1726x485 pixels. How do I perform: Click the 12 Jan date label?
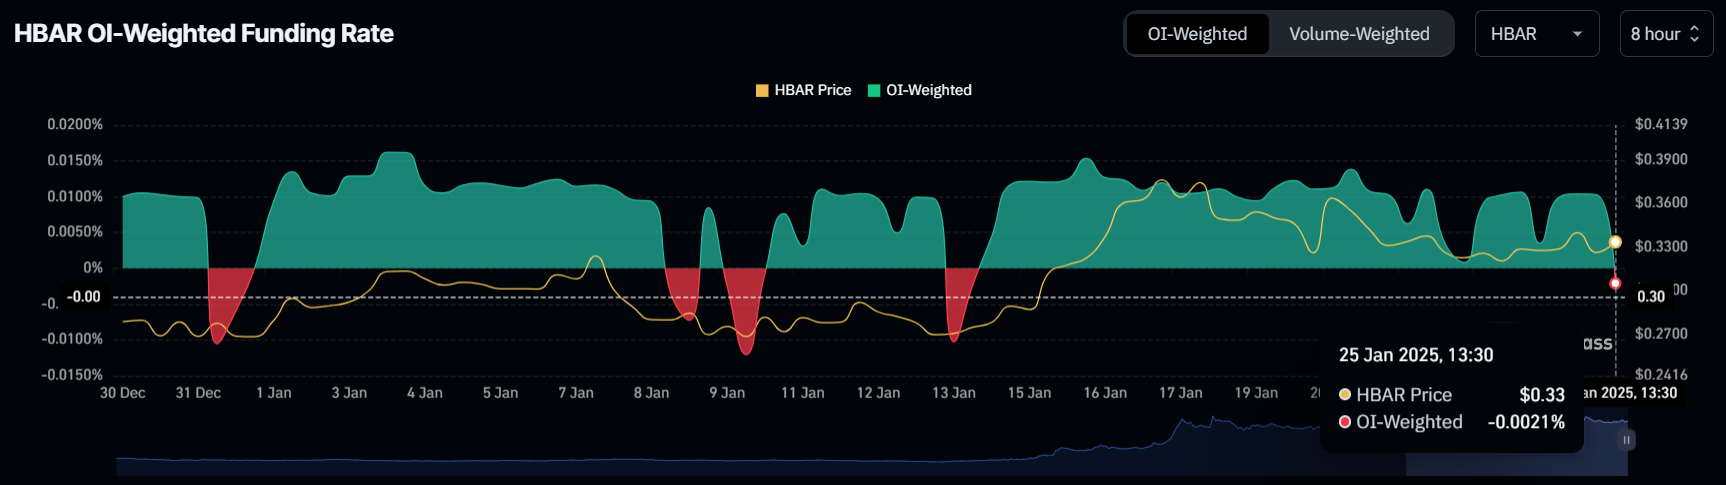[x=878, y=393]
